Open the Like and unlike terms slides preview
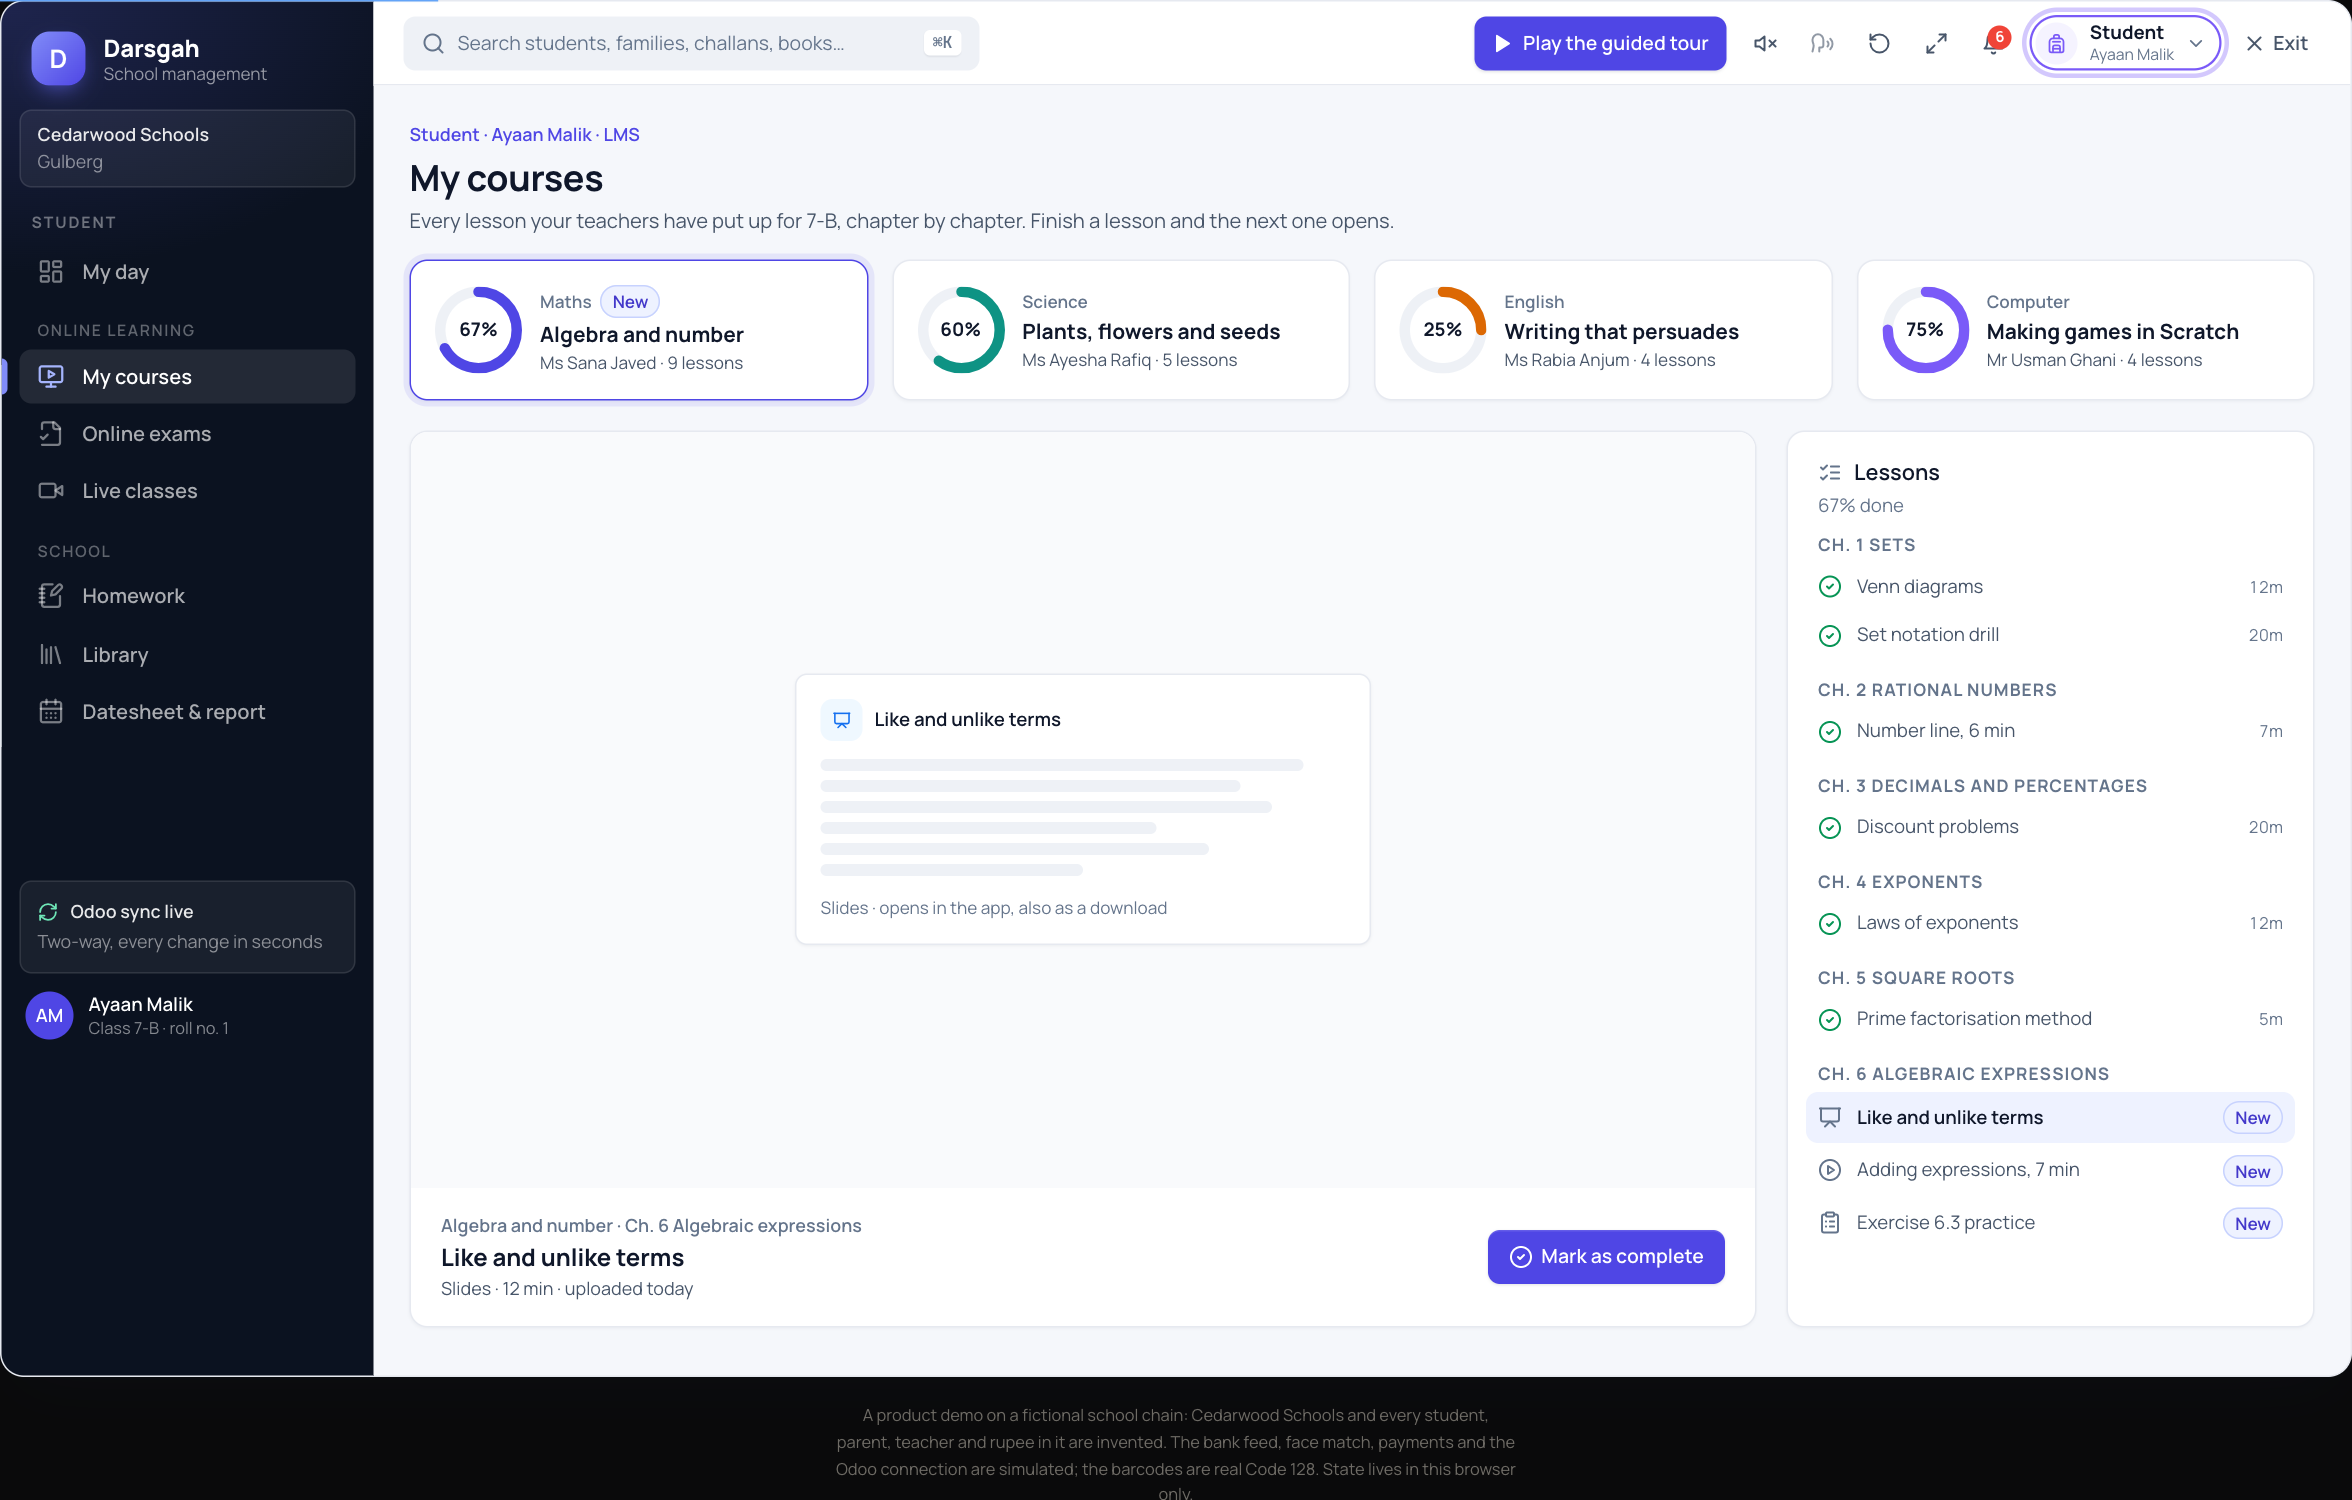 [1082, 809]
